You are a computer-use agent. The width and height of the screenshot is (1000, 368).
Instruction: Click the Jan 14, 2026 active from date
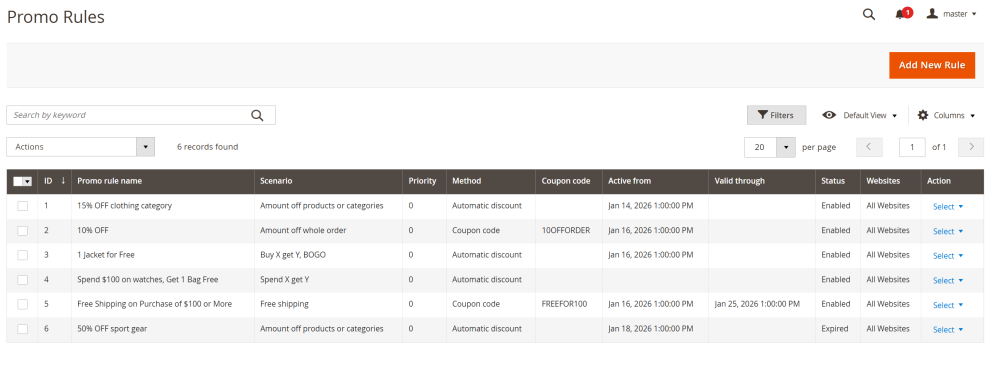[651, 206]
